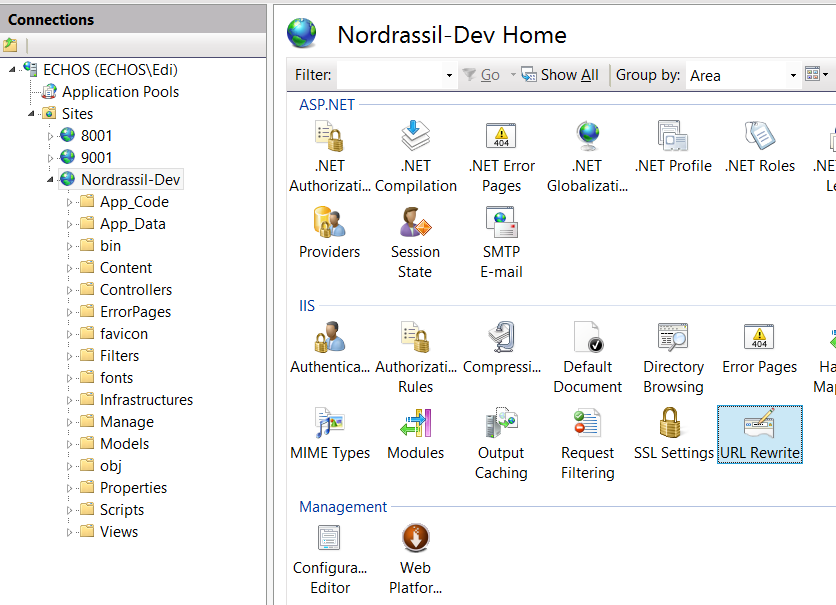The image size is (836, 605).
Task: Open the URL Rewrite feature
Action: click(x=759, y=434)
